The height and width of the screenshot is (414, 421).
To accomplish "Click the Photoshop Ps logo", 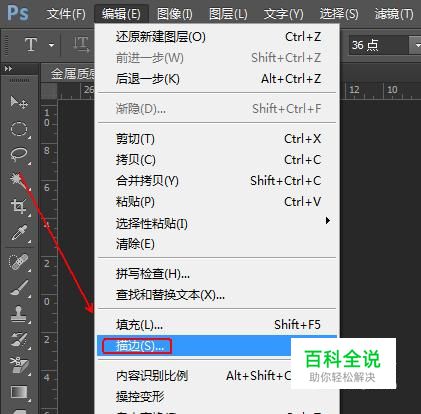I will [18, 13].
